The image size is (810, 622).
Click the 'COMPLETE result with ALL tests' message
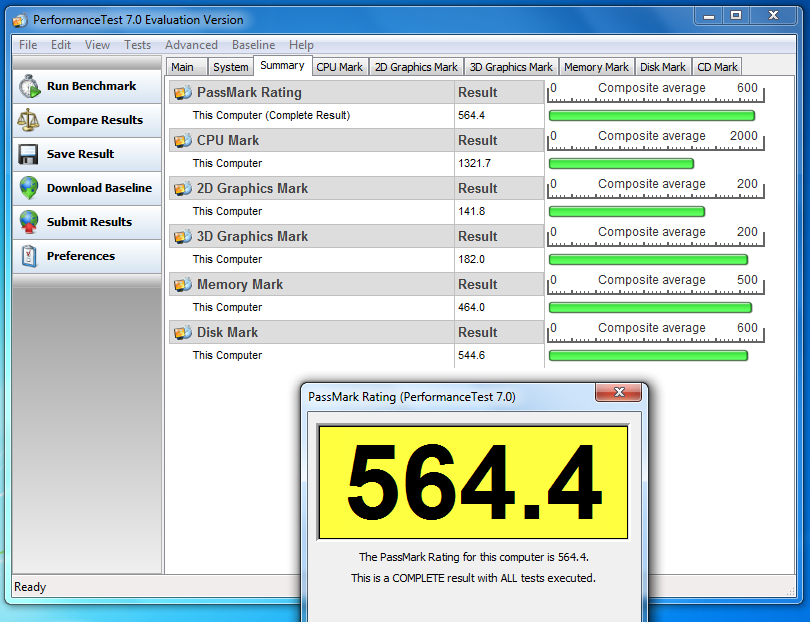click(473, 578)
